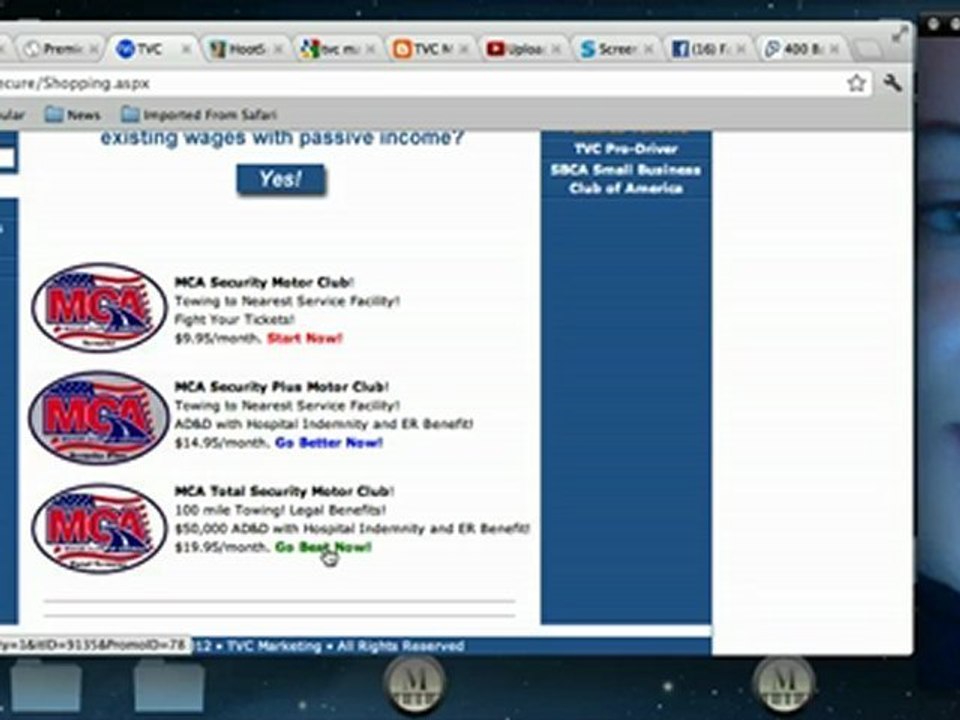Viewport: 960px width, 720px height.
Task: Select the 'MCA Total Security Motor Club!' heading
Action: (284, 491)
